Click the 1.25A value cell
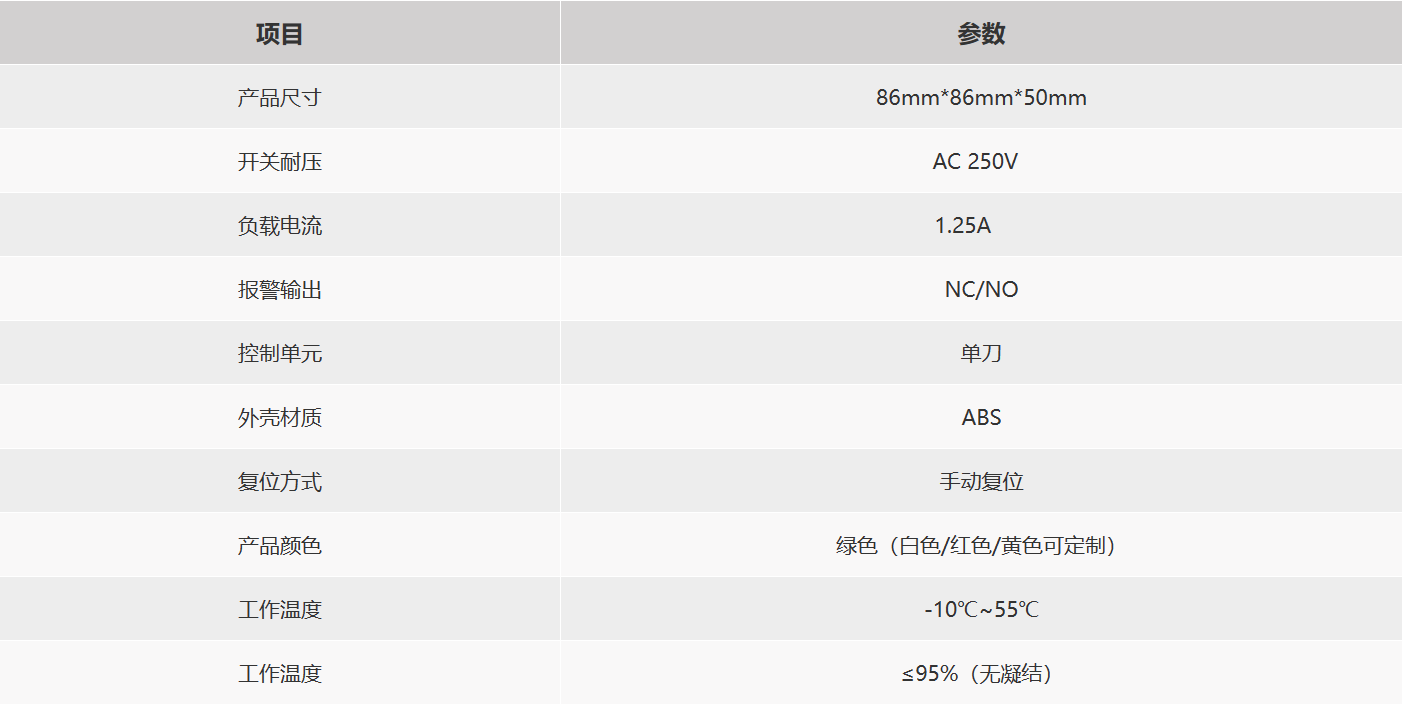 tap(963, 226)
